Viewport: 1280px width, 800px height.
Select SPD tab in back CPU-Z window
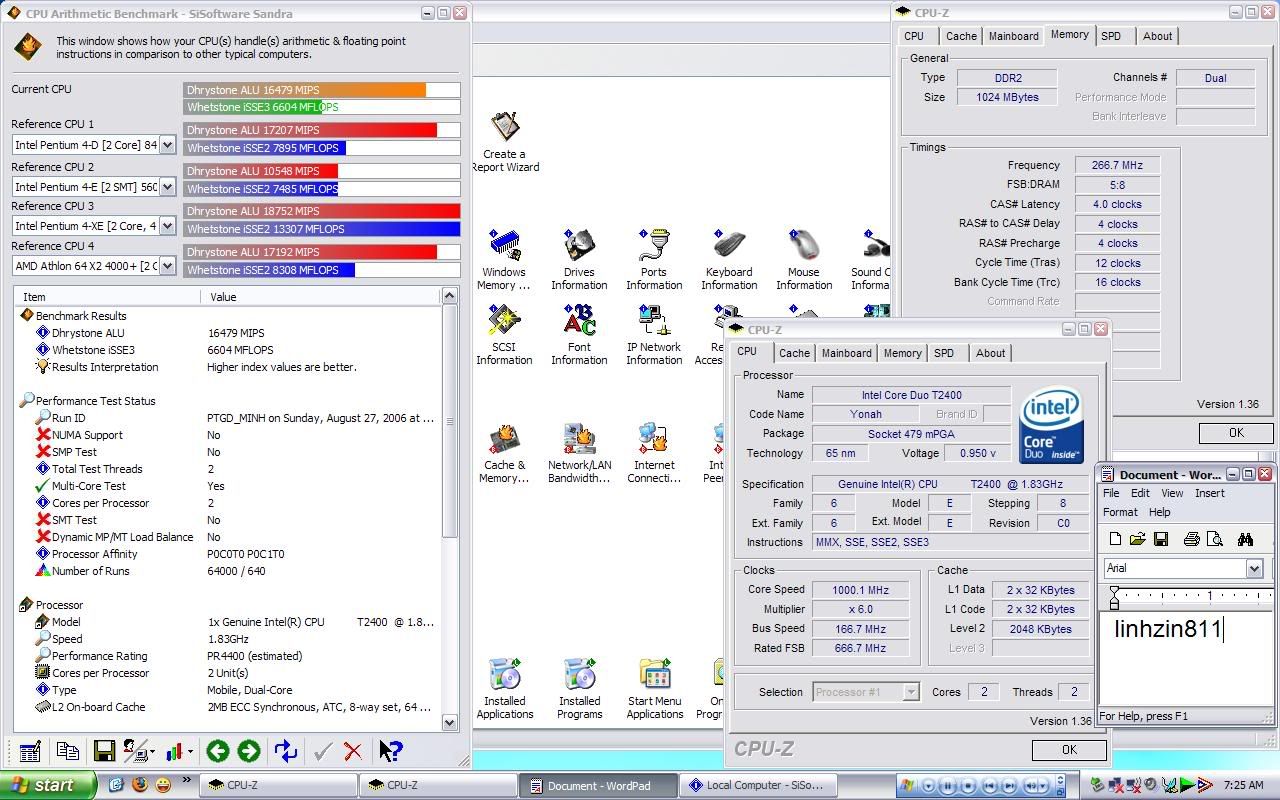(1111, 36)
